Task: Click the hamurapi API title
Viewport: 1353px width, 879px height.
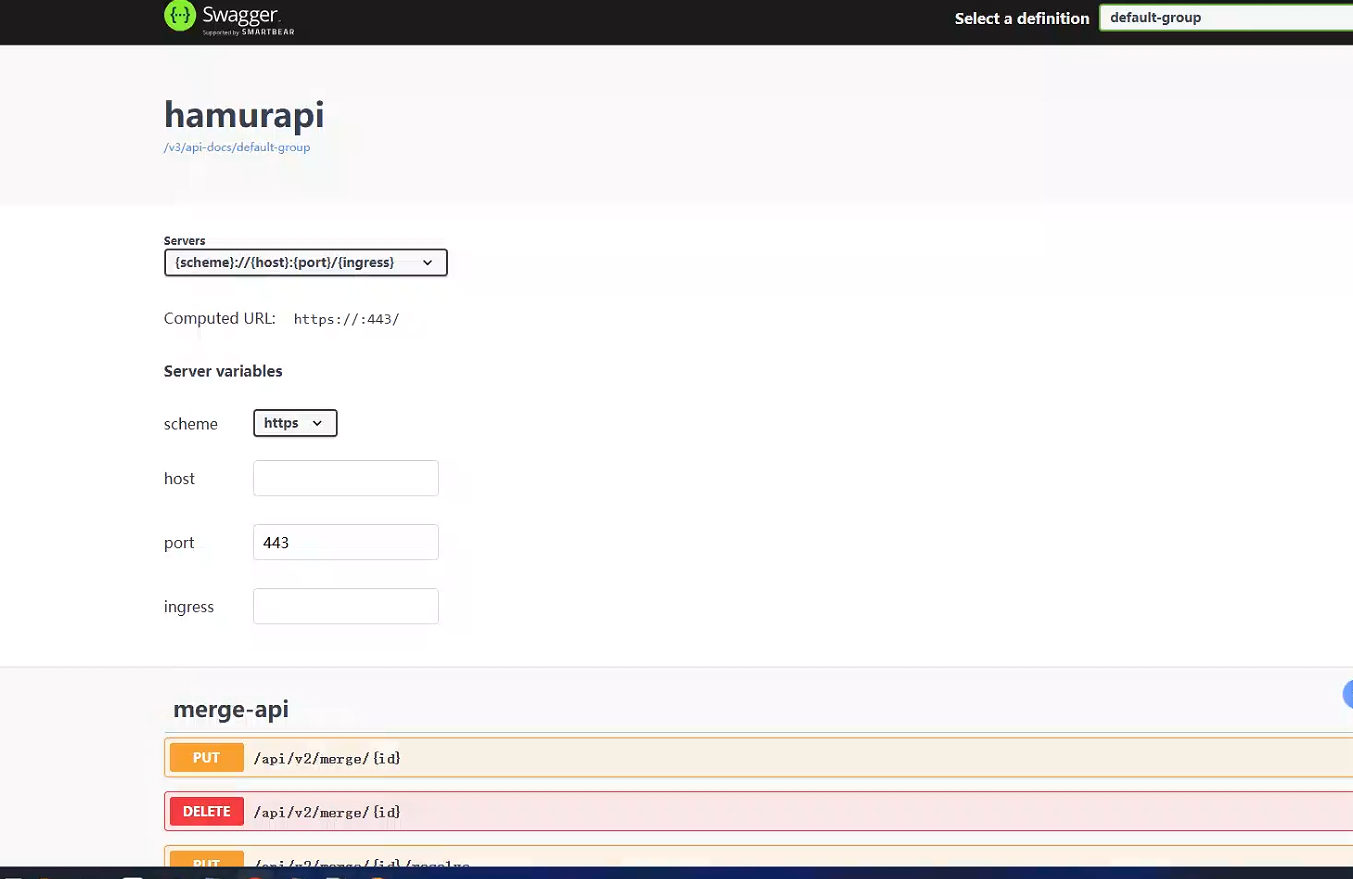Action: (x=244, y=114)
